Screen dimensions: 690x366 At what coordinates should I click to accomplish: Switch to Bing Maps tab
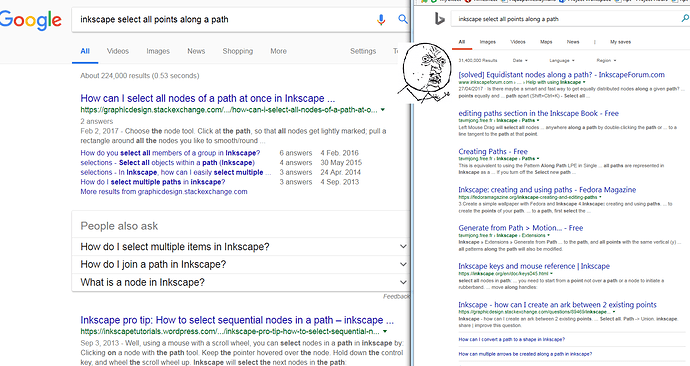546,42
